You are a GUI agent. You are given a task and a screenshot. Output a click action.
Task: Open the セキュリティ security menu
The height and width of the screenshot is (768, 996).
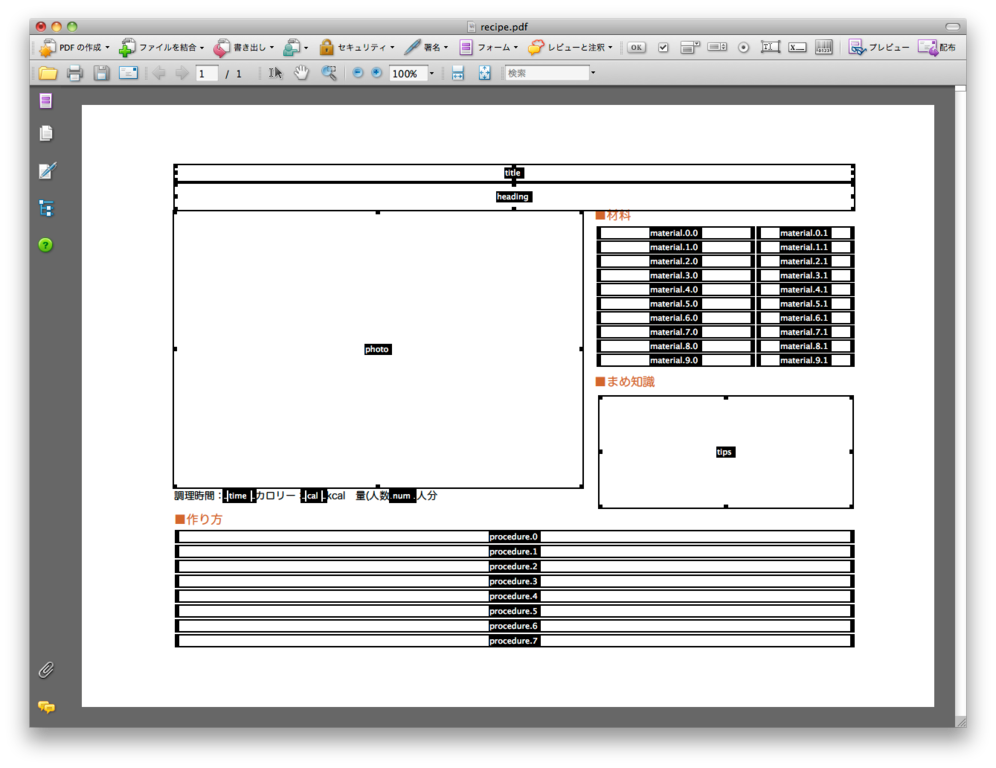[356, 47]
